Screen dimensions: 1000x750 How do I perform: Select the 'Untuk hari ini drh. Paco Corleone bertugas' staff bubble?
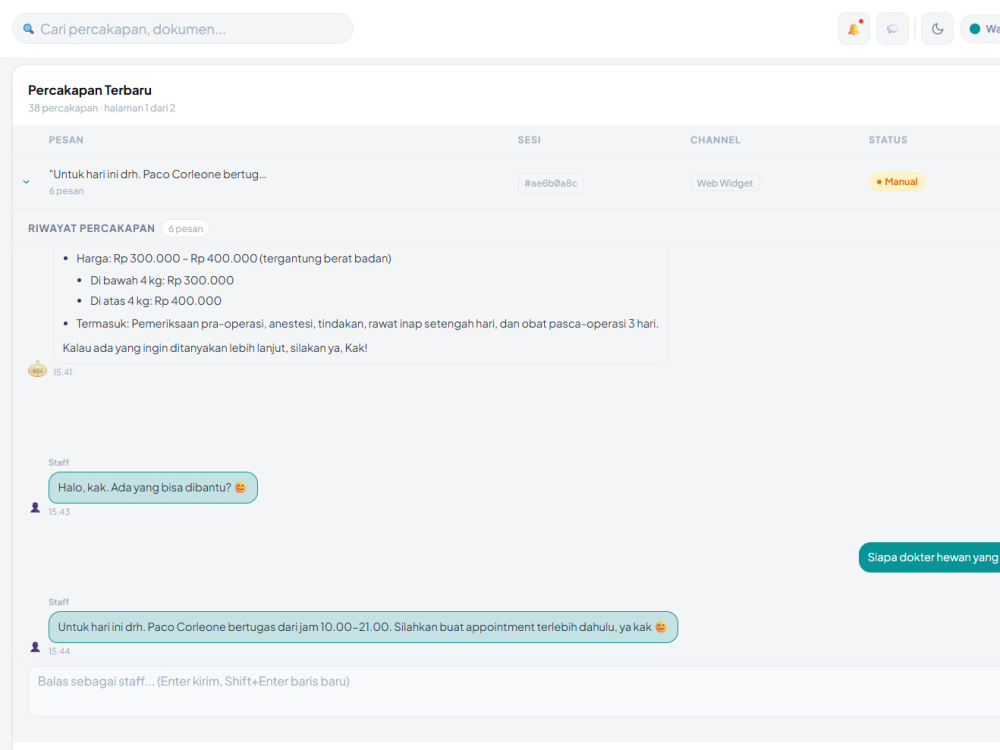363,627
